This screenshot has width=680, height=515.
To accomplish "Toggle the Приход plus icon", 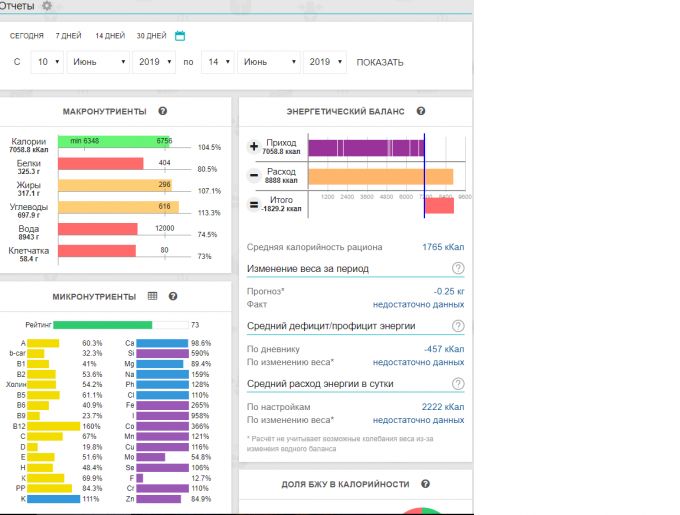I will (x=254, y=147).
